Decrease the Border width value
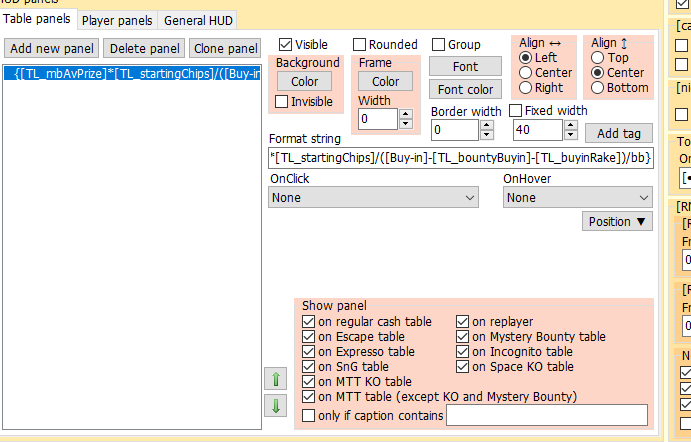The width and height of the screenshot is (691, 442). pos(487,135)
